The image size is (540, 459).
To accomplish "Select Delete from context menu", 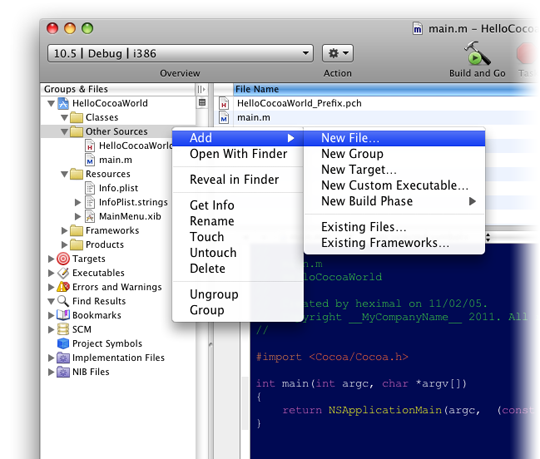I will (238, 269).
